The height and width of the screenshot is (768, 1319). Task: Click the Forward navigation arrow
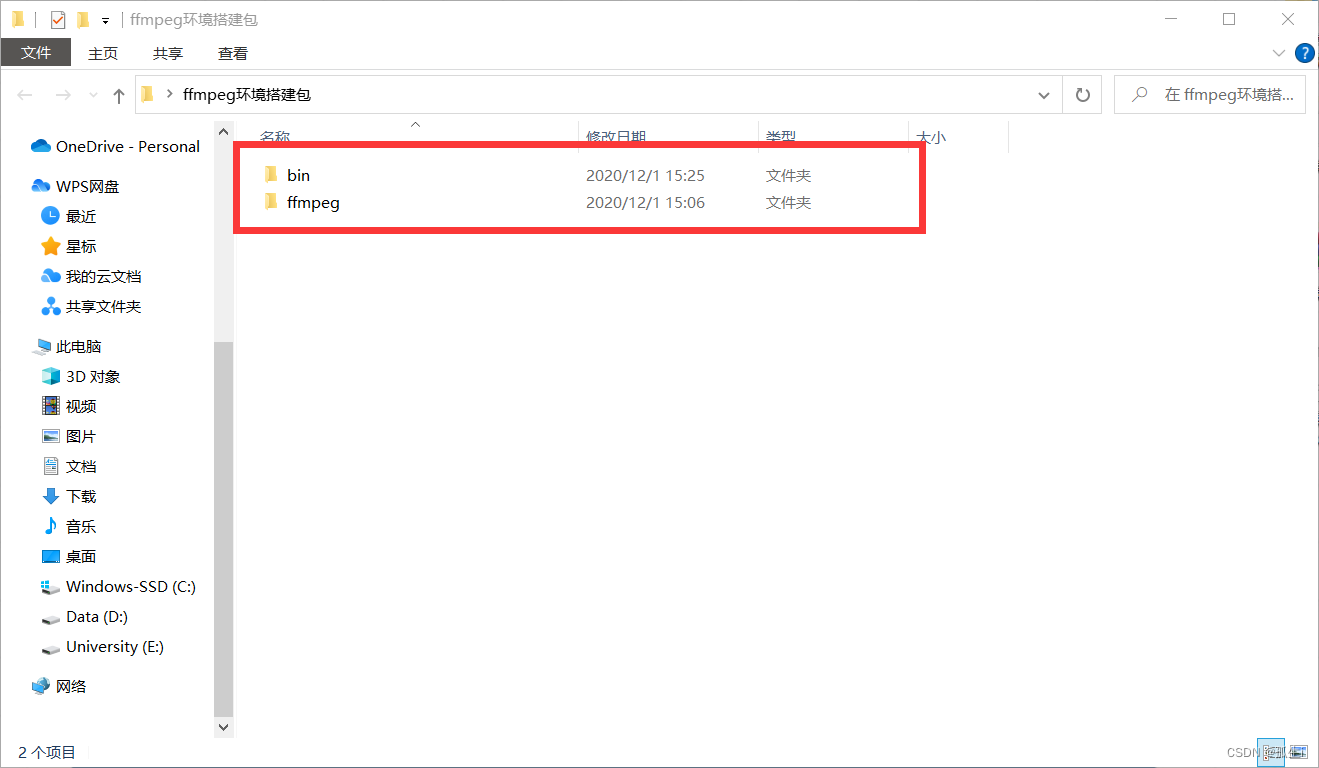62,95
